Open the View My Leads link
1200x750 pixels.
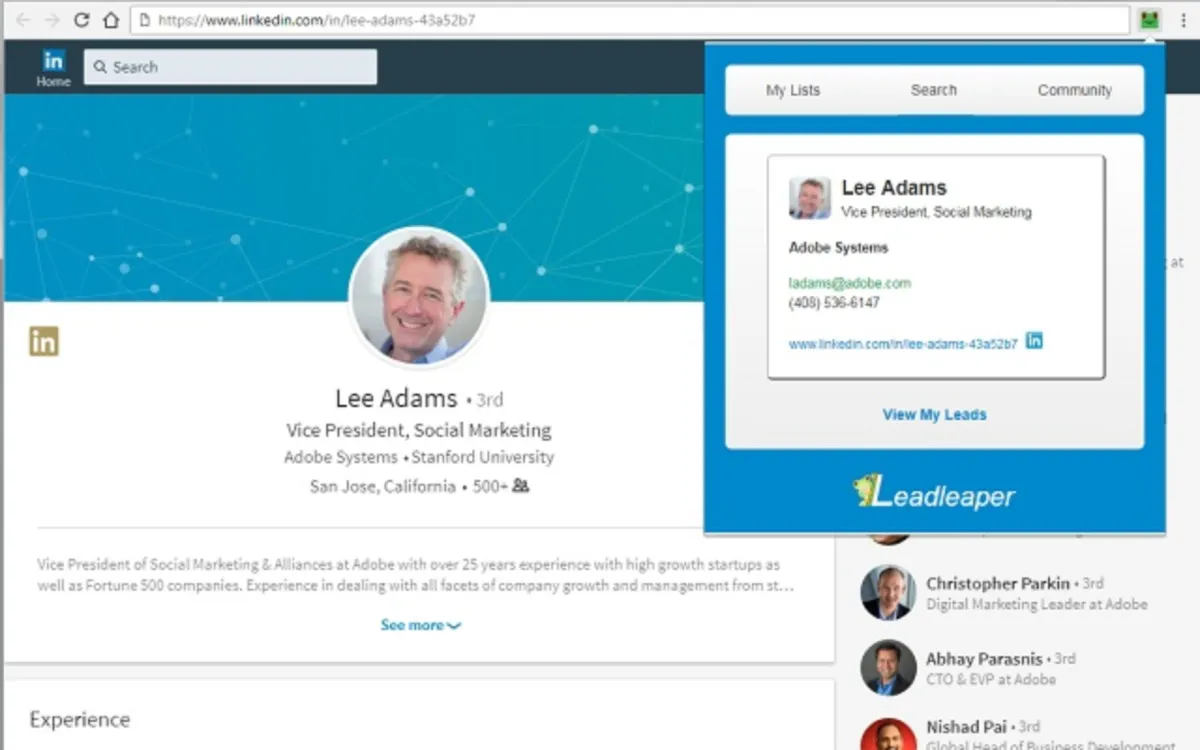(934, 414)
